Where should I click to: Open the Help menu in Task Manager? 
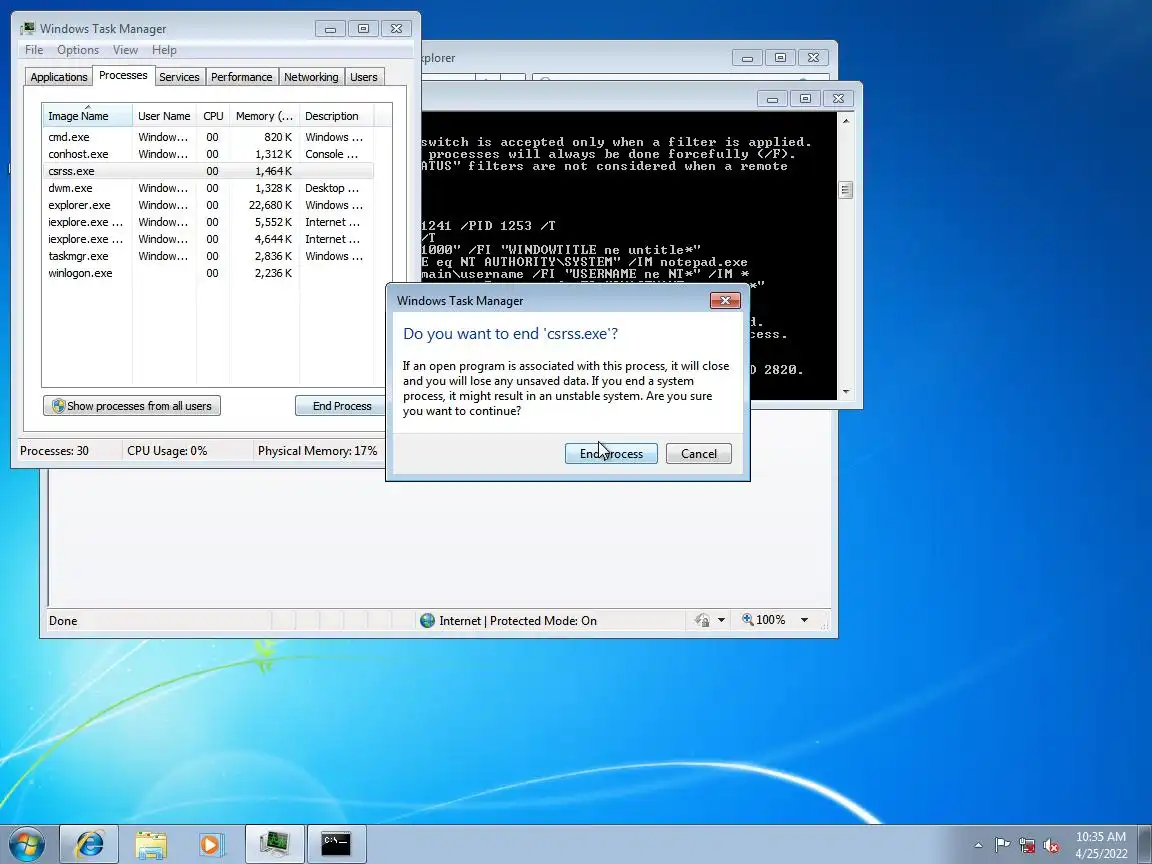point(164,50)
